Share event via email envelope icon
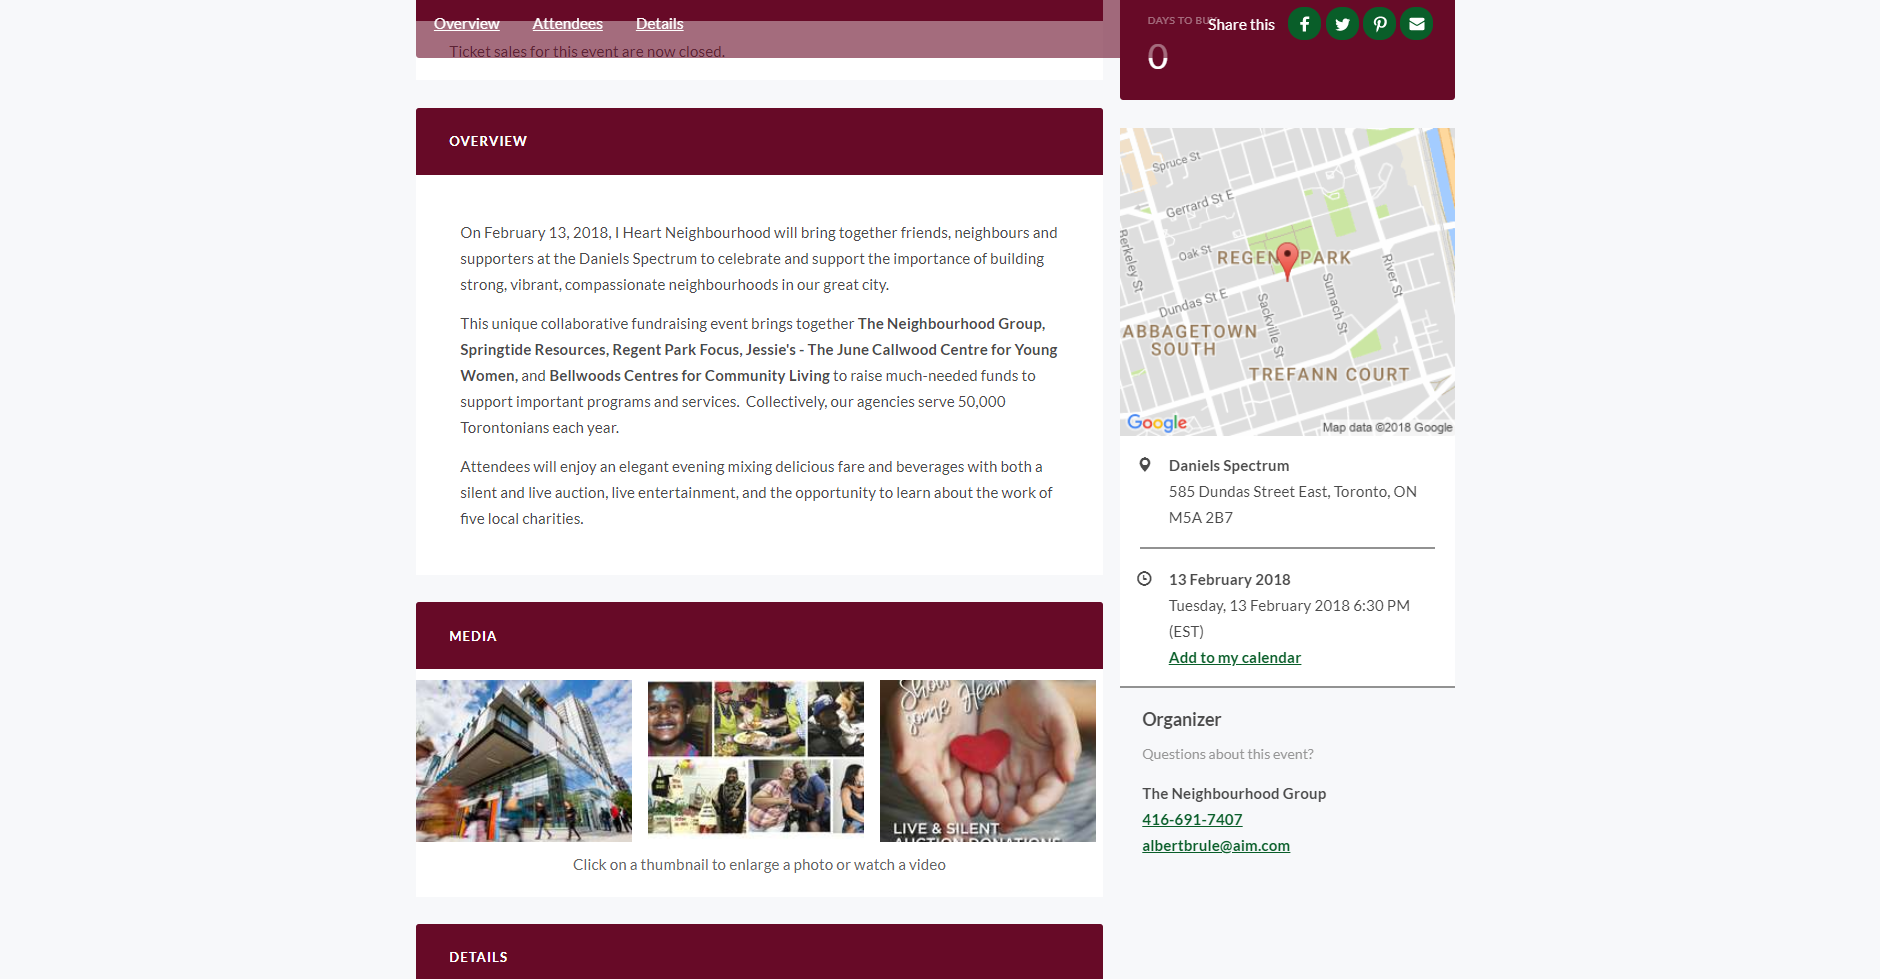The width and height of the screenshot is (1880, 979). click(x=1416, y=24)
